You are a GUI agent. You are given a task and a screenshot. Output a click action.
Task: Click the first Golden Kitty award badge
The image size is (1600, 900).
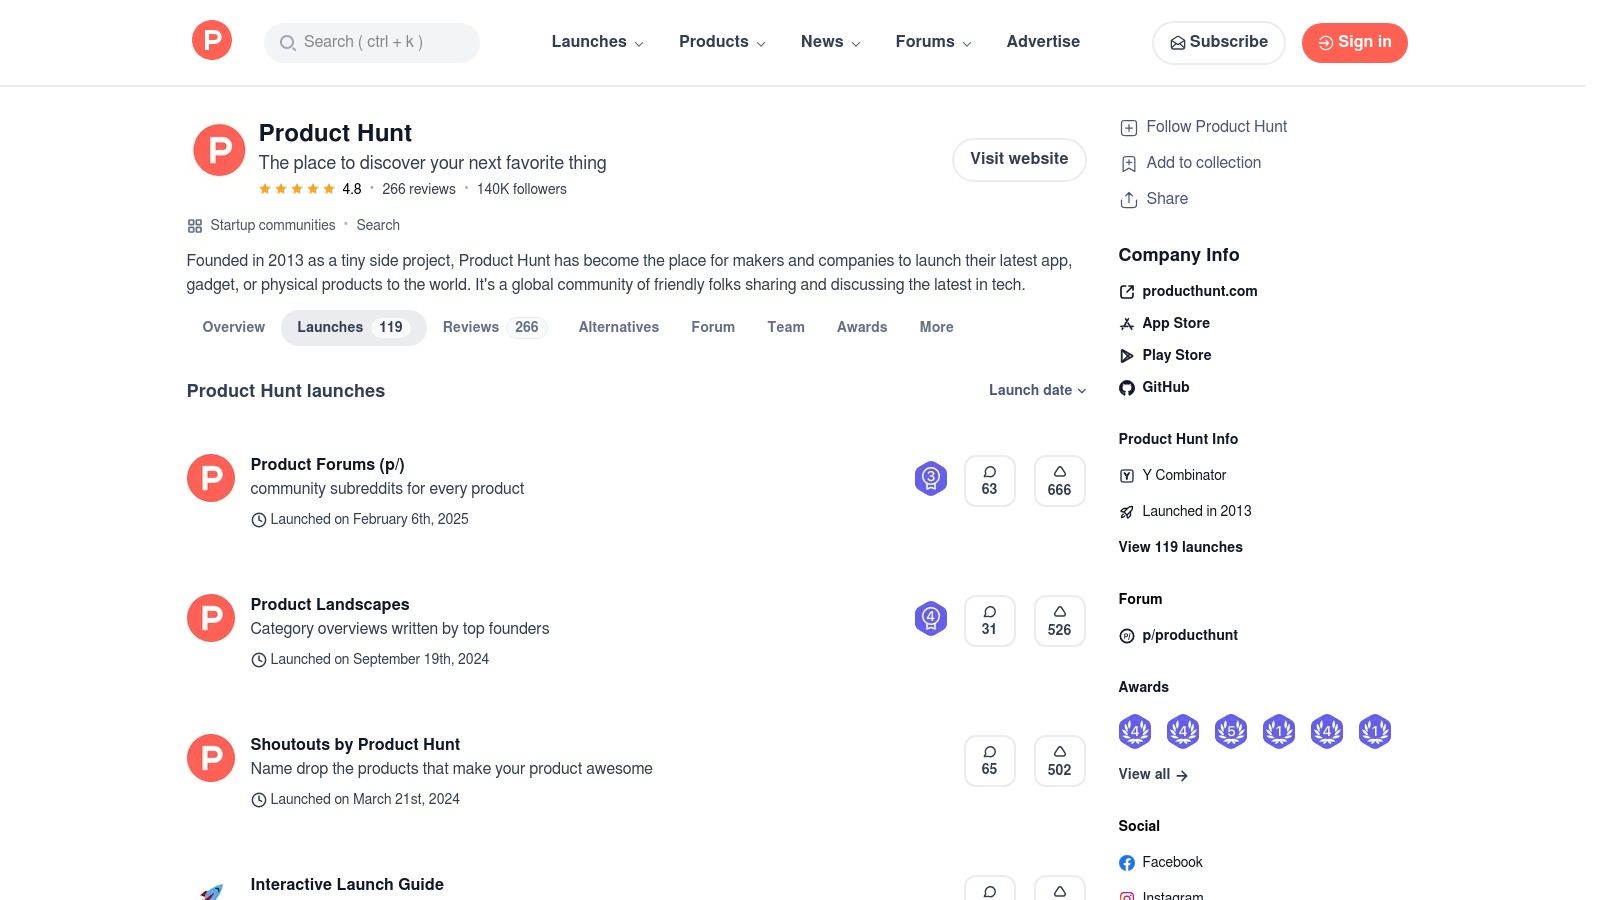(x=1135, y=731)
